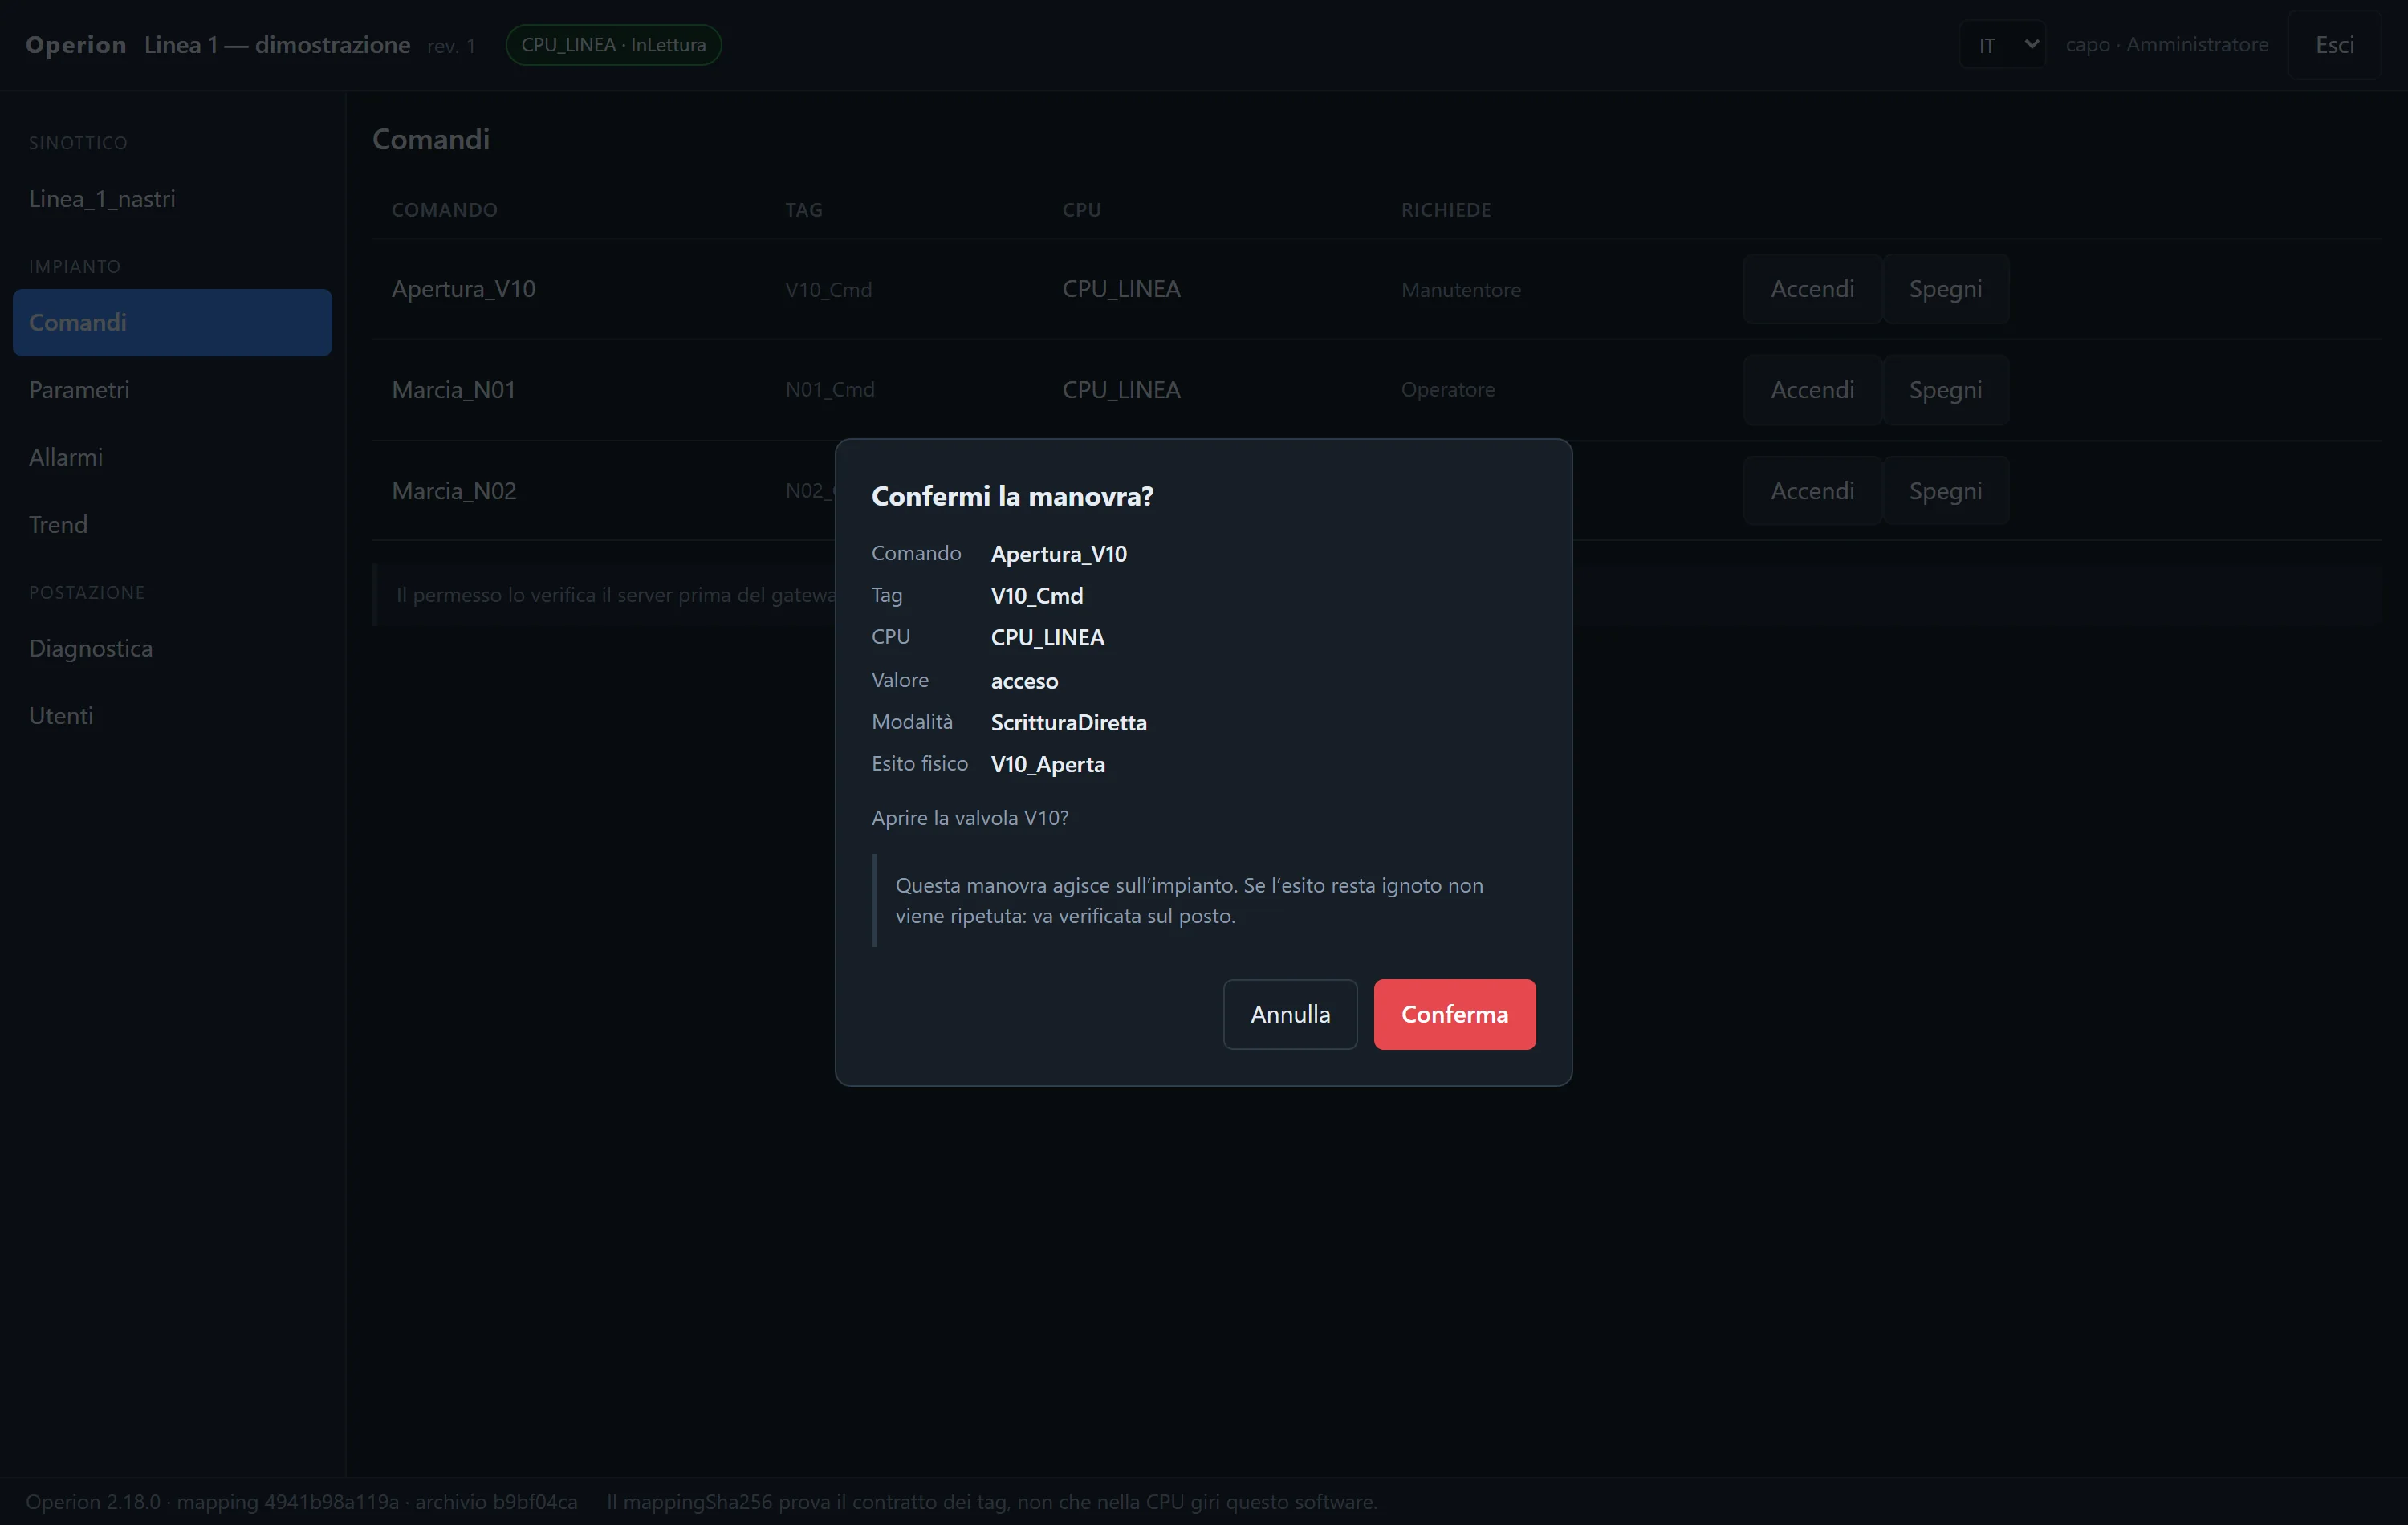This screenshot has width=2408, height=1525.
Task: Click the Operion brand name in the header
Action: (x=76, y=45)
